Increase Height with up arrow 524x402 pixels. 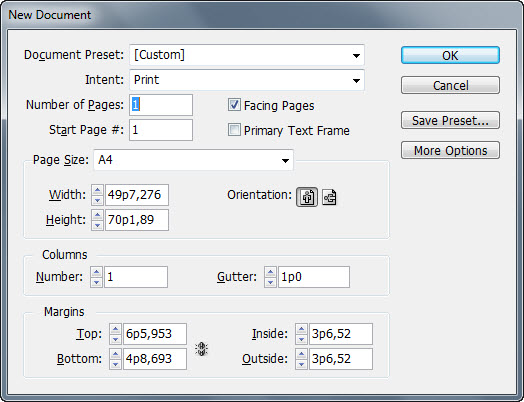click(97, 215)
